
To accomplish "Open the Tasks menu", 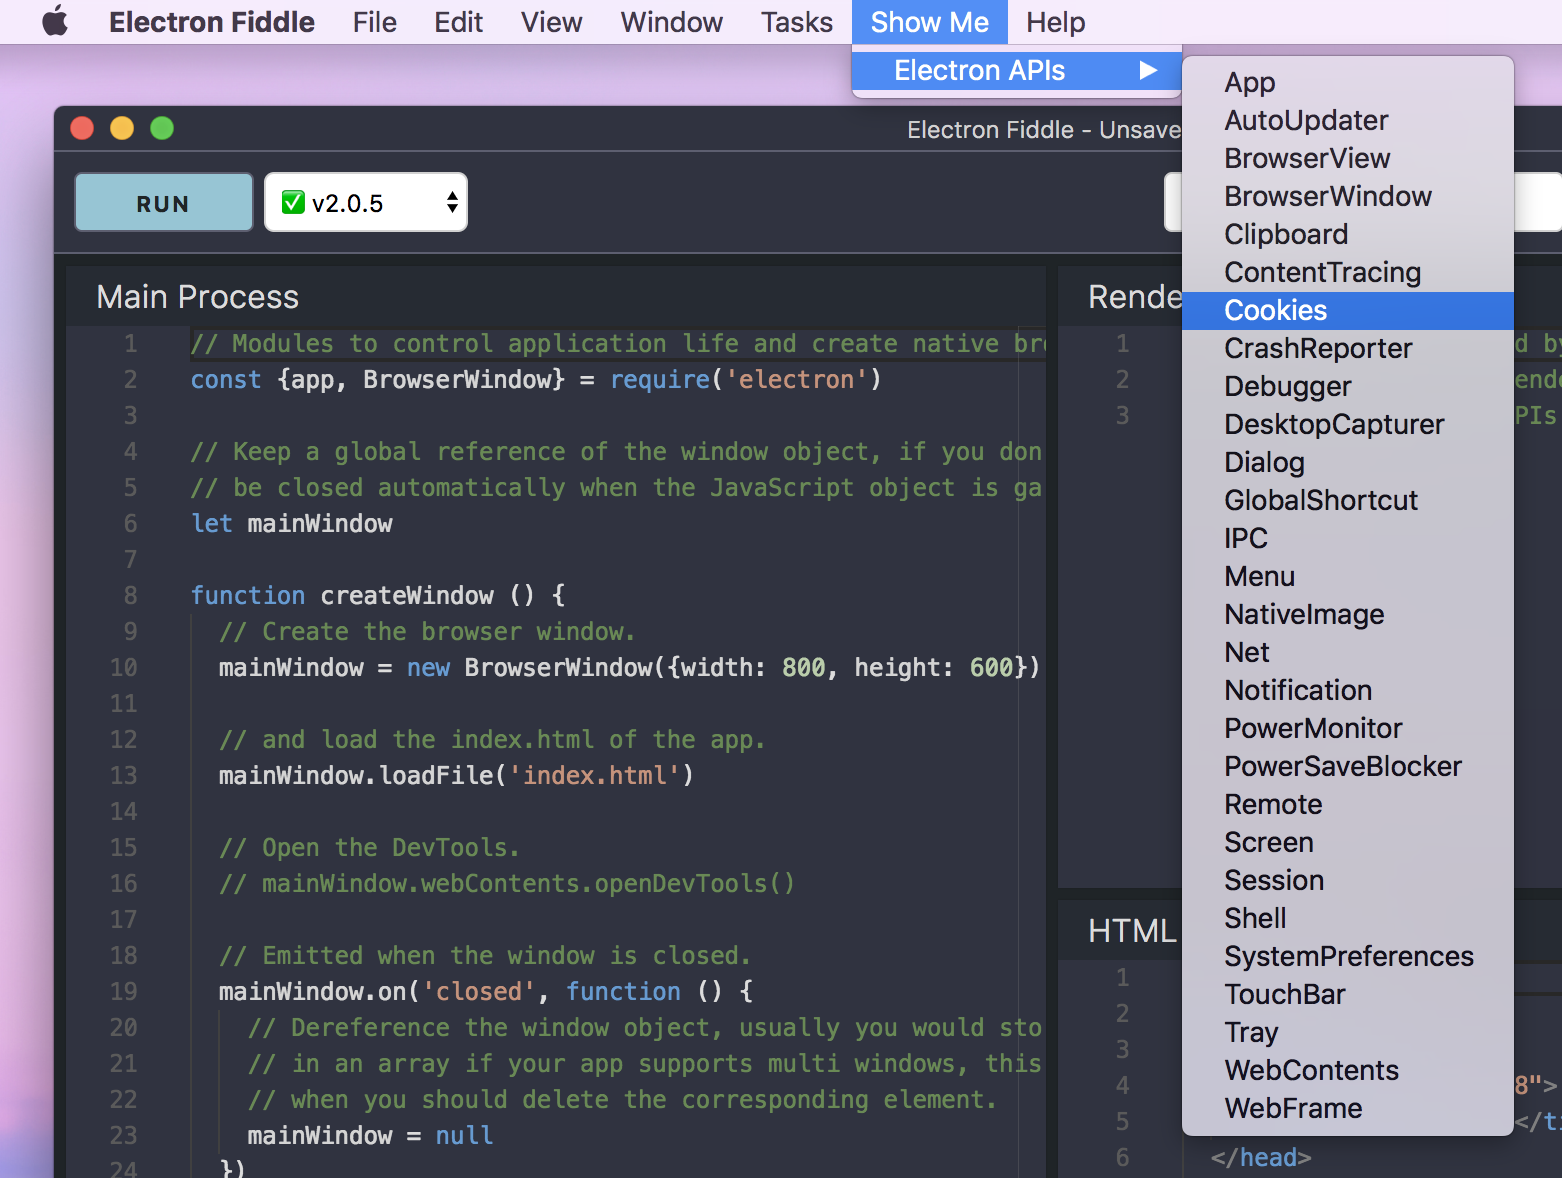I will [x=795, y=21].
